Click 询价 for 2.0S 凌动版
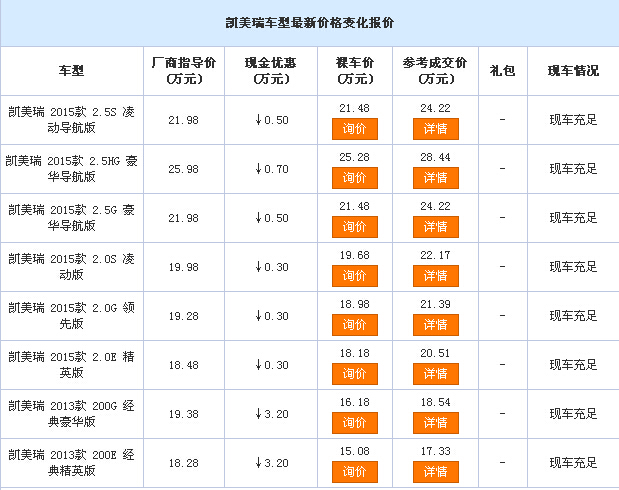This screenshot has height=490, width=619. (x=355, y=276)
